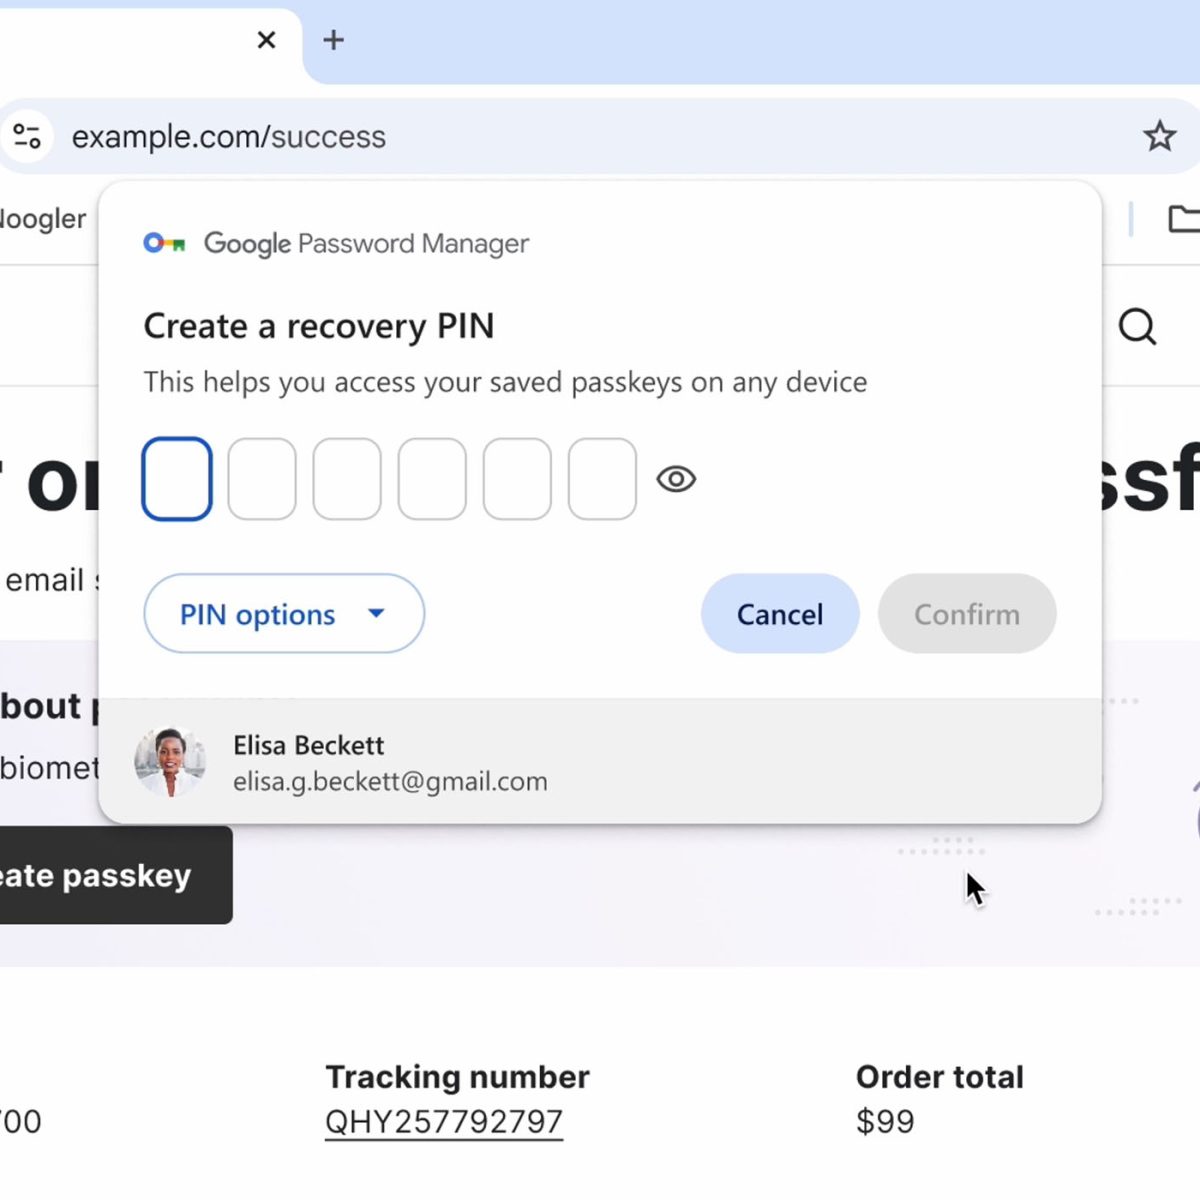Open the PIN options dropdown
Screen dimensions: 1200x1200
click(284, 614)
